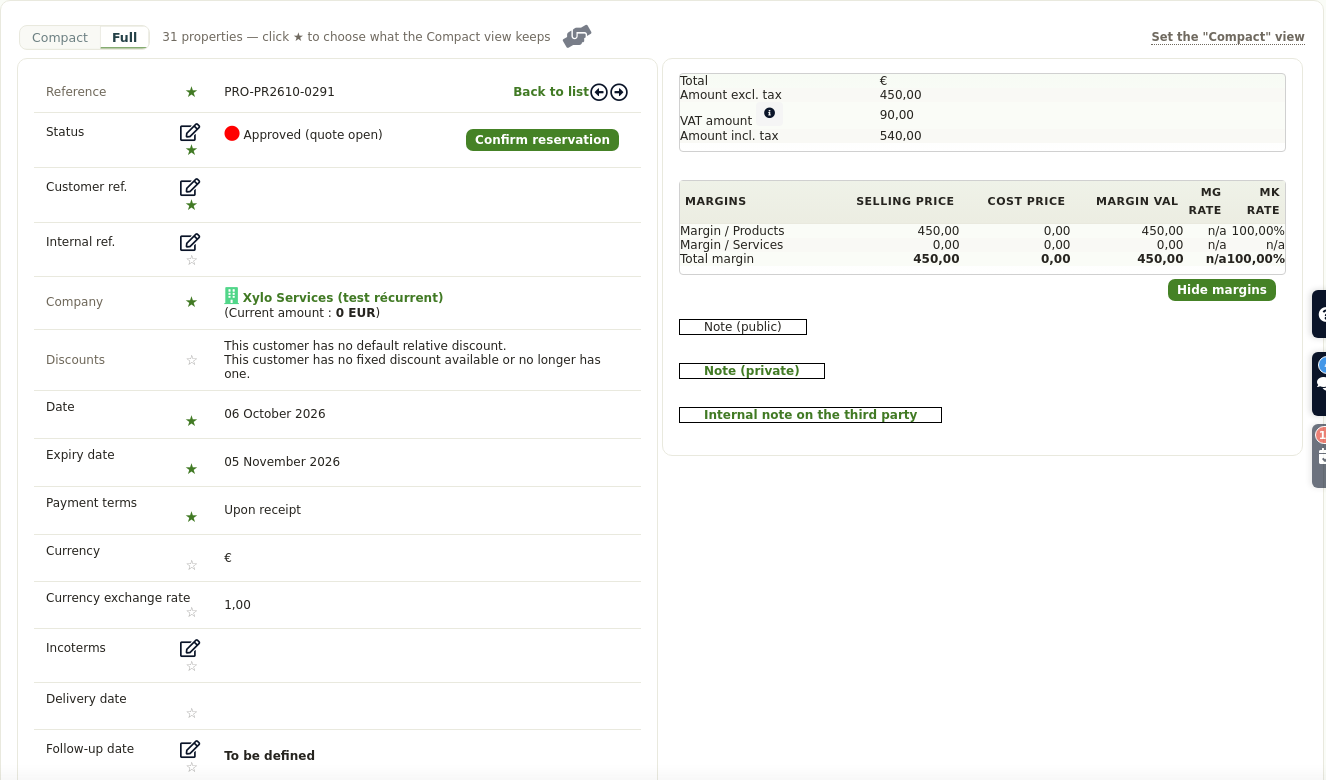
Task: Star the Currency property for Compact
Action: [x=192, y=565]
